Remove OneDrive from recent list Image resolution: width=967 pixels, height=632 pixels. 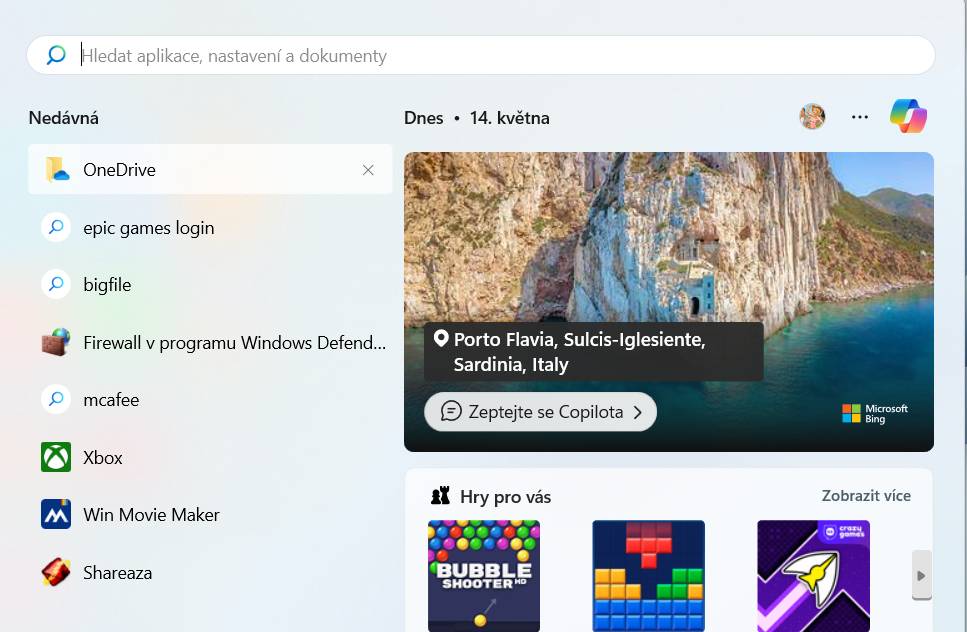[x=368, y=170]
